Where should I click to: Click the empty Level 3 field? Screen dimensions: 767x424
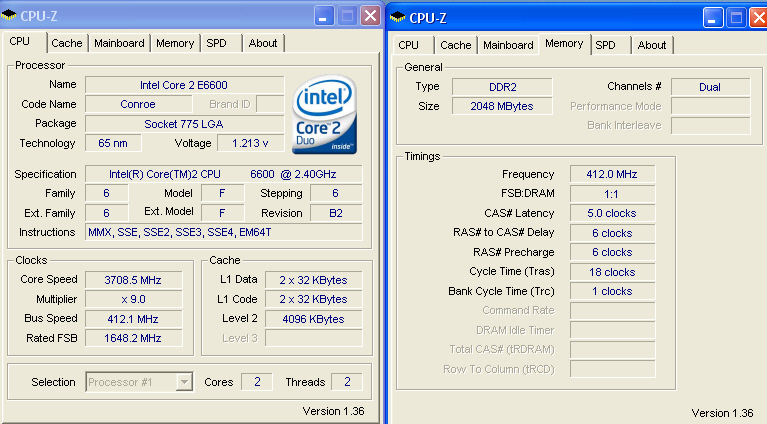click(x=314, y=338)
